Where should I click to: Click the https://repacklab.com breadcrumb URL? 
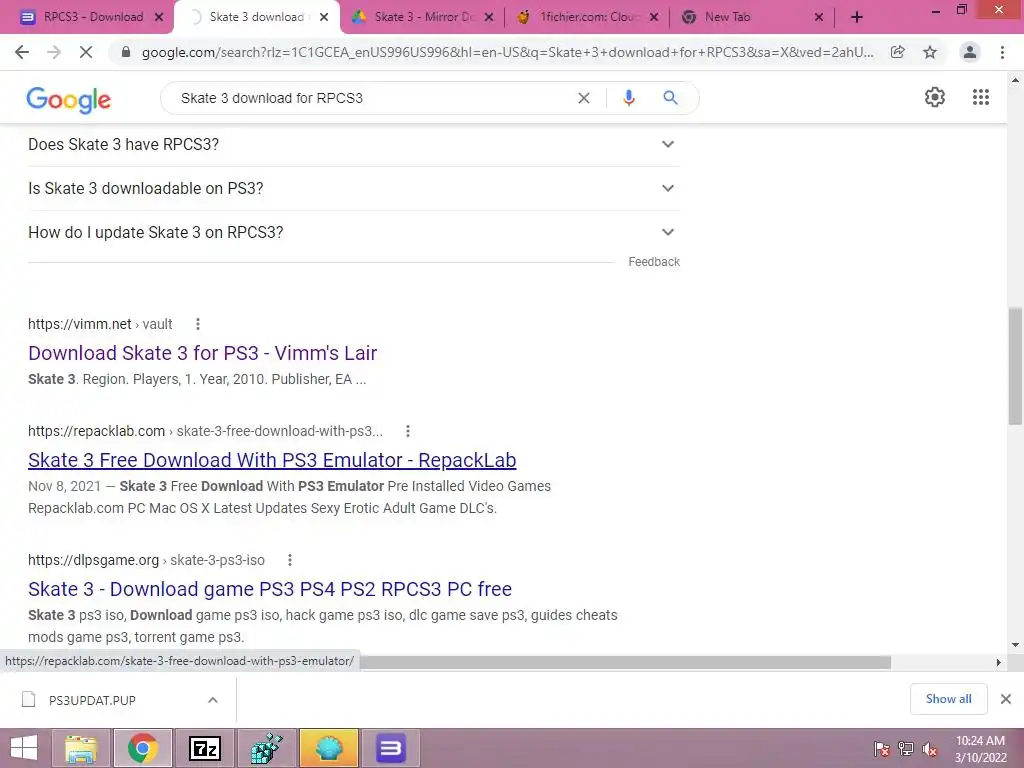pos(97,431)
